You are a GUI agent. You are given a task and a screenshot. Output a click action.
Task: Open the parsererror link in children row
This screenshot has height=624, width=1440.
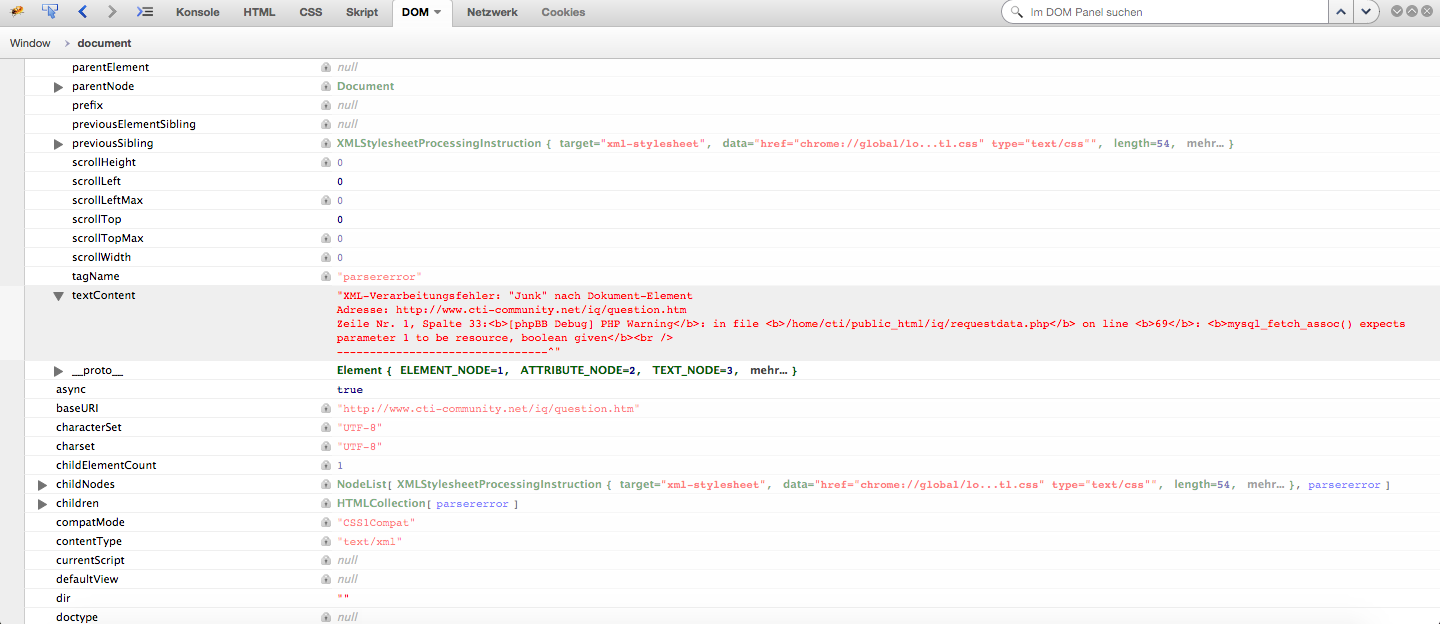point(472,504)
